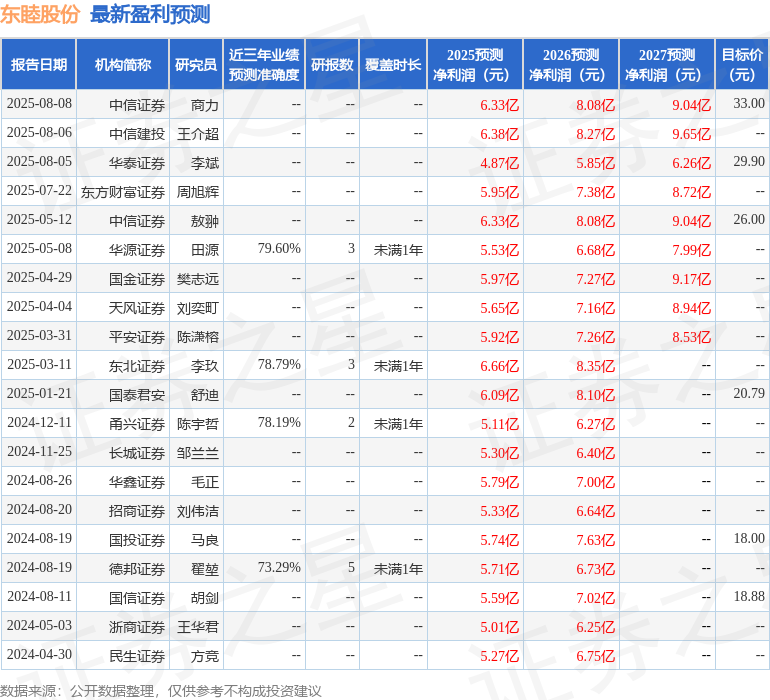The height and width of the screenshot is (700, 770).
Task: Click the date cell 2025-03-11
Action: 39,364
